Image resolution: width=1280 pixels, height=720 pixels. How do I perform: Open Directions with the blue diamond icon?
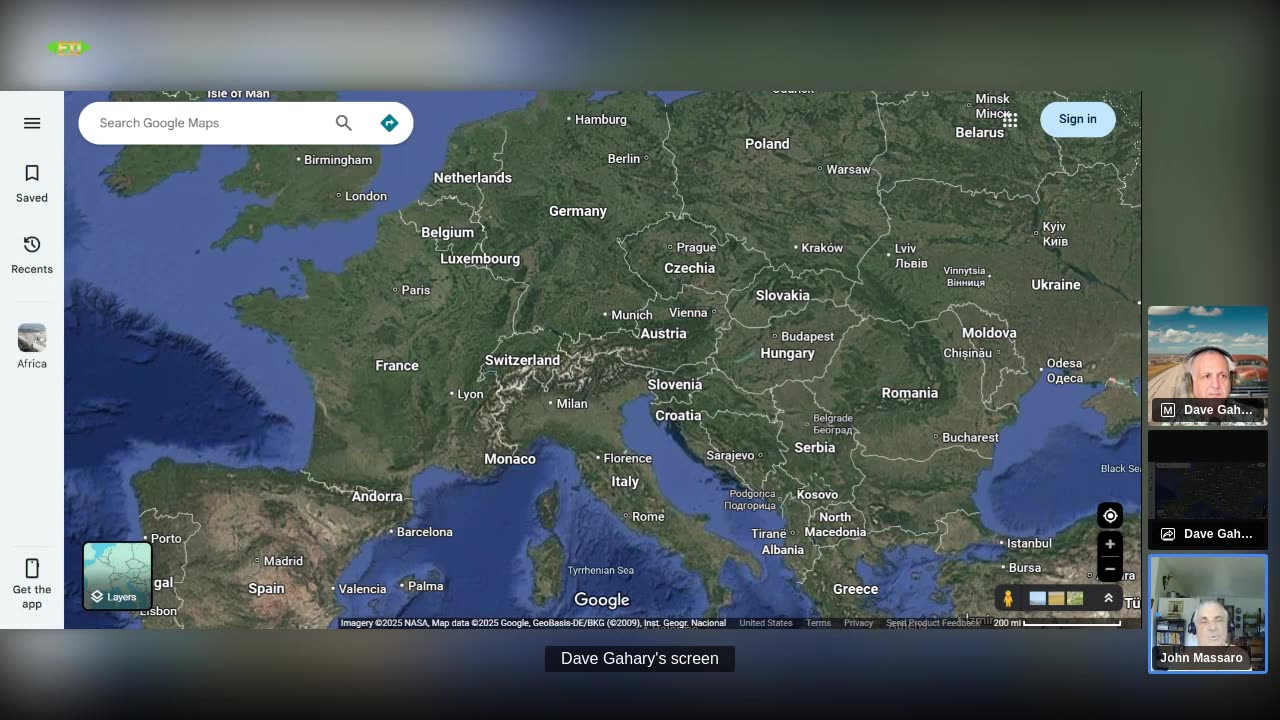click(389, 123)
